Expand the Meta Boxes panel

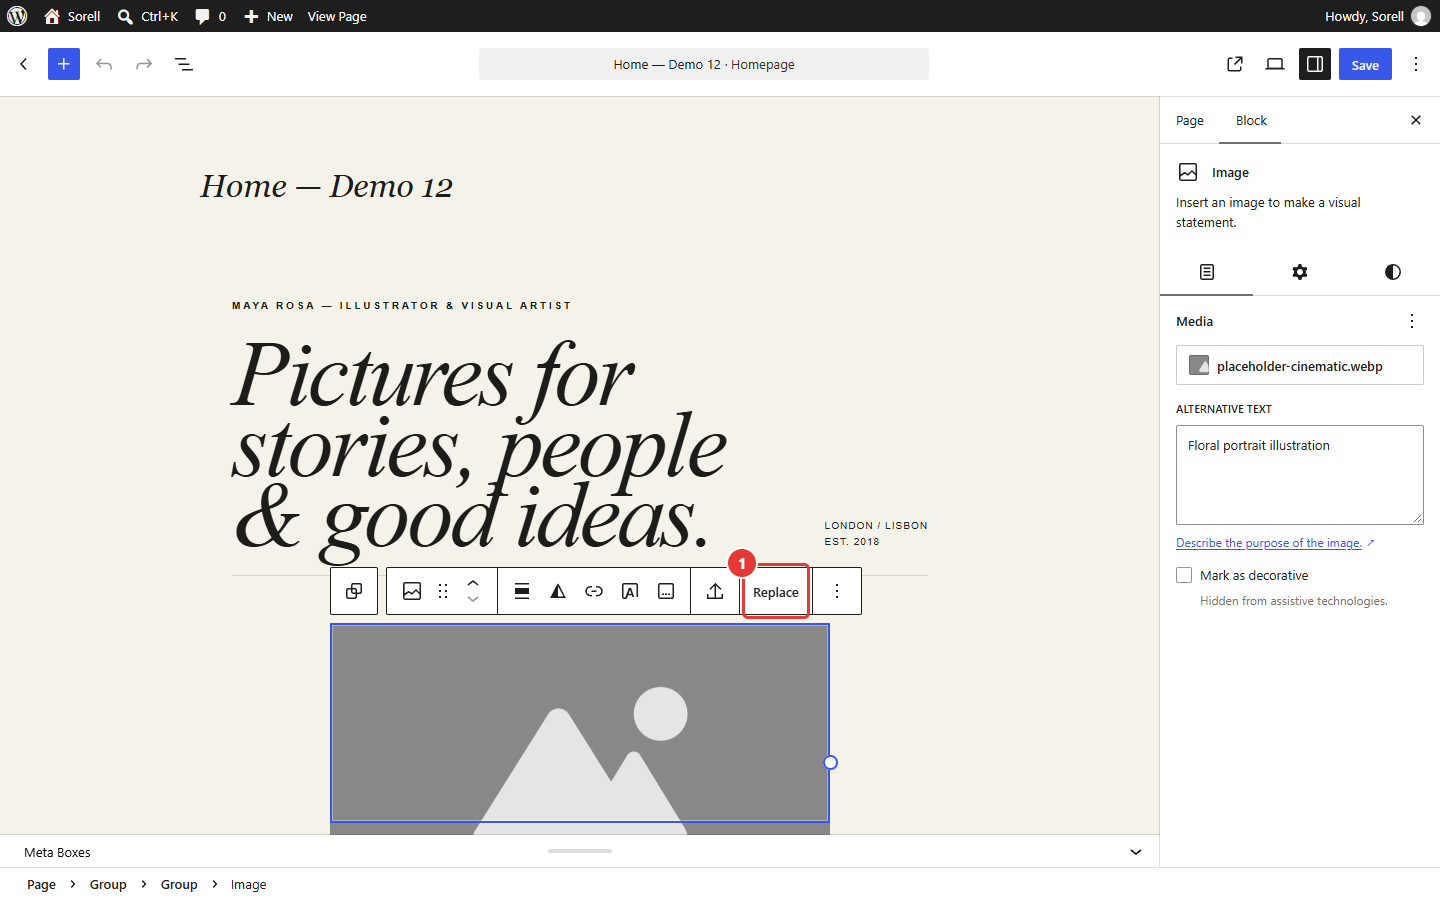[1136, 852]
